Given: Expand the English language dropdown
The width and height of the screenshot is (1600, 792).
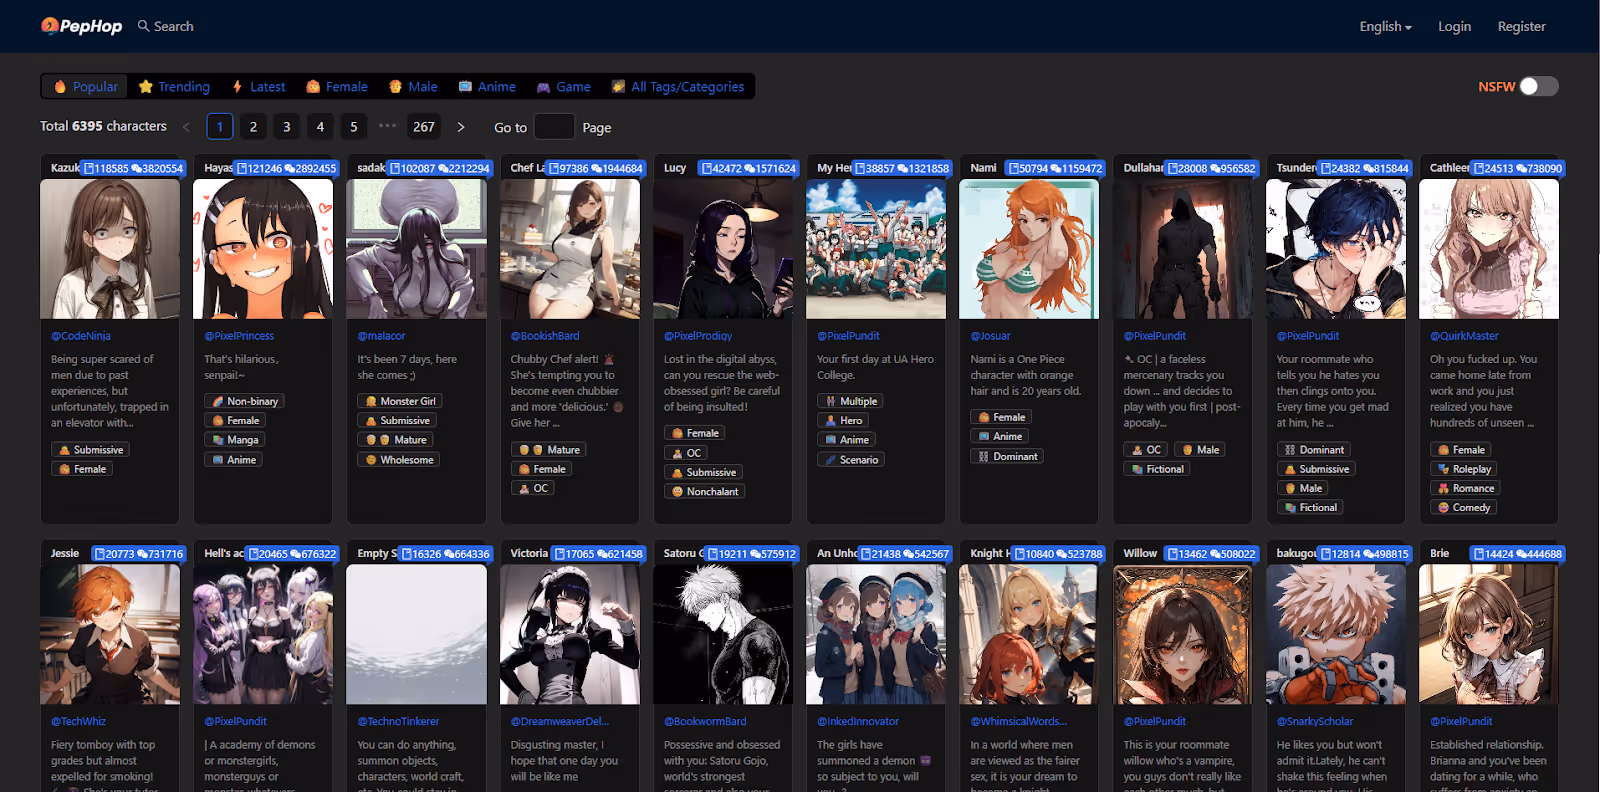Looking at the screenshot, I should point(1385,27).
